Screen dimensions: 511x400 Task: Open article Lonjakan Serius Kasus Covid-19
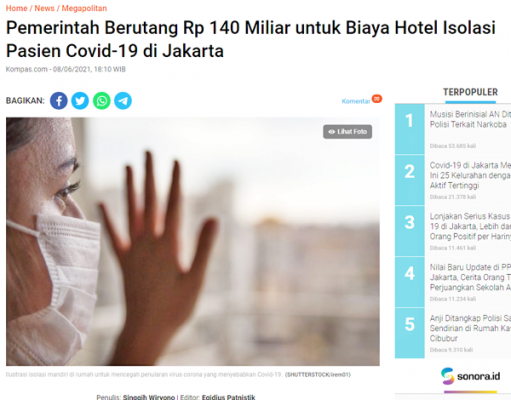click(x=470, y=226)
